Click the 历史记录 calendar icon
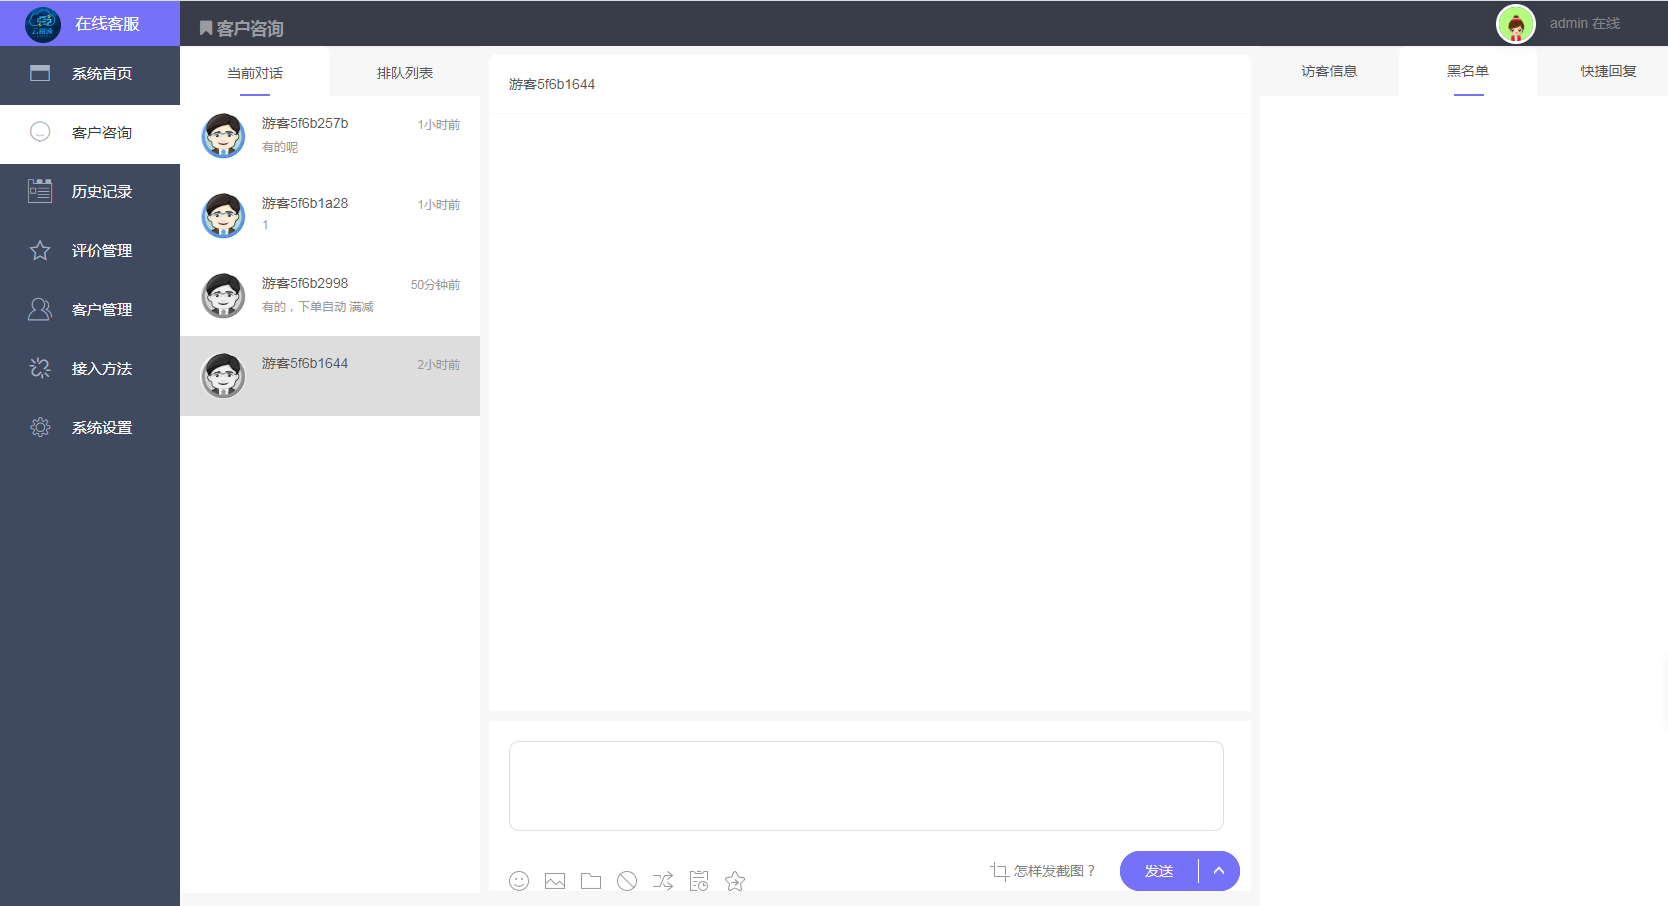Viewport: 1668px width, 906px height. (40, 191)
